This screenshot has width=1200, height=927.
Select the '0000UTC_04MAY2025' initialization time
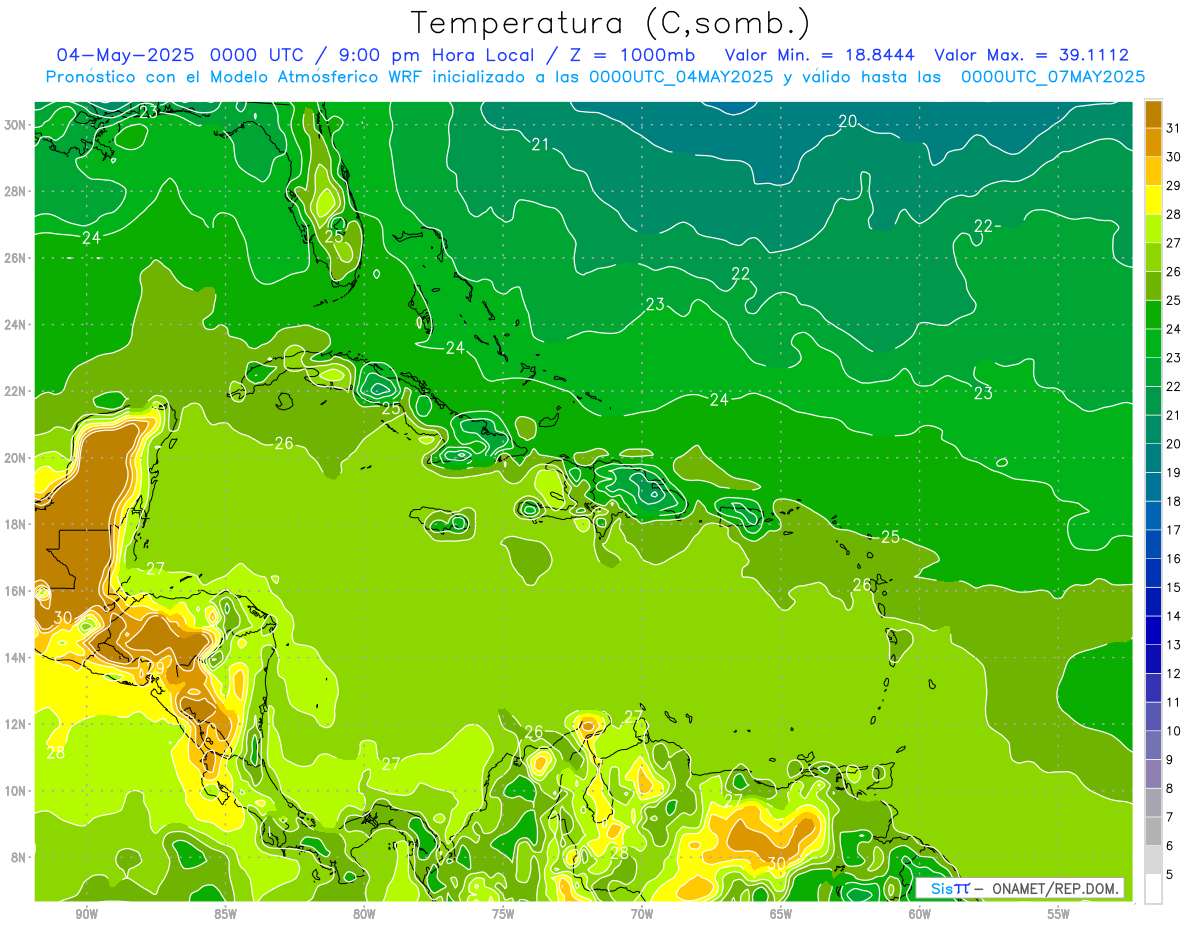[681, 76]
